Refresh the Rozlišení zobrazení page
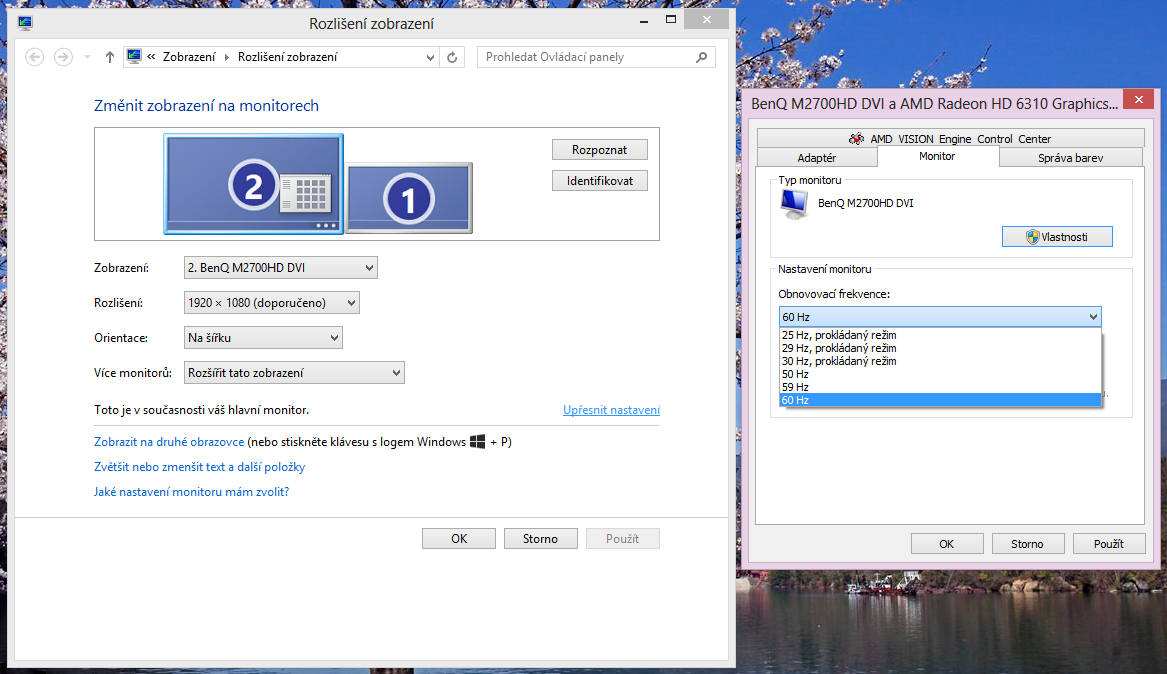The image size is (1167, 674). 453,57
